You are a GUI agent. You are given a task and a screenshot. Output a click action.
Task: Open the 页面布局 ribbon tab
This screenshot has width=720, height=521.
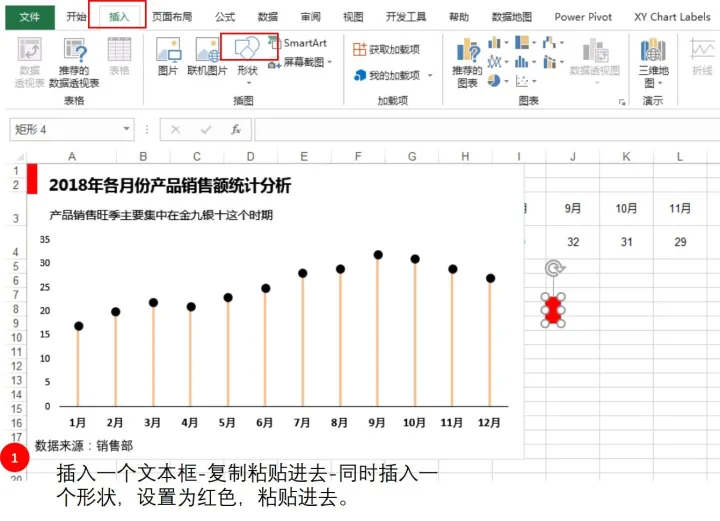tap(172, 17)
